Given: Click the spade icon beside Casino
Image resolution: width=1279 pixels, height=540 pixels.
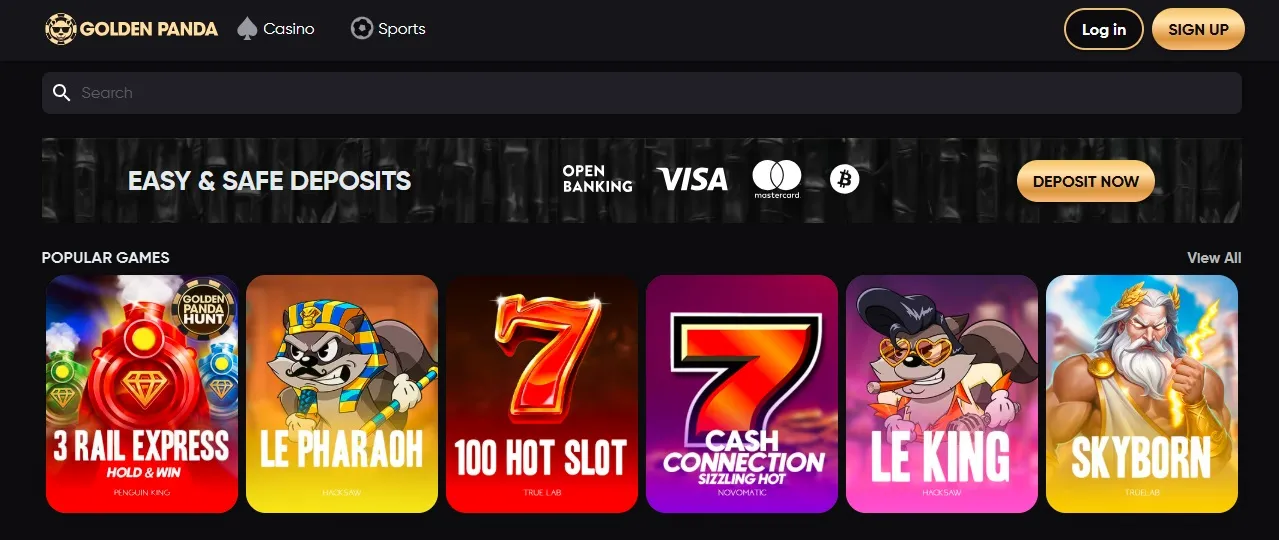Looking at the screenshot, I should [x=247, y=29].
